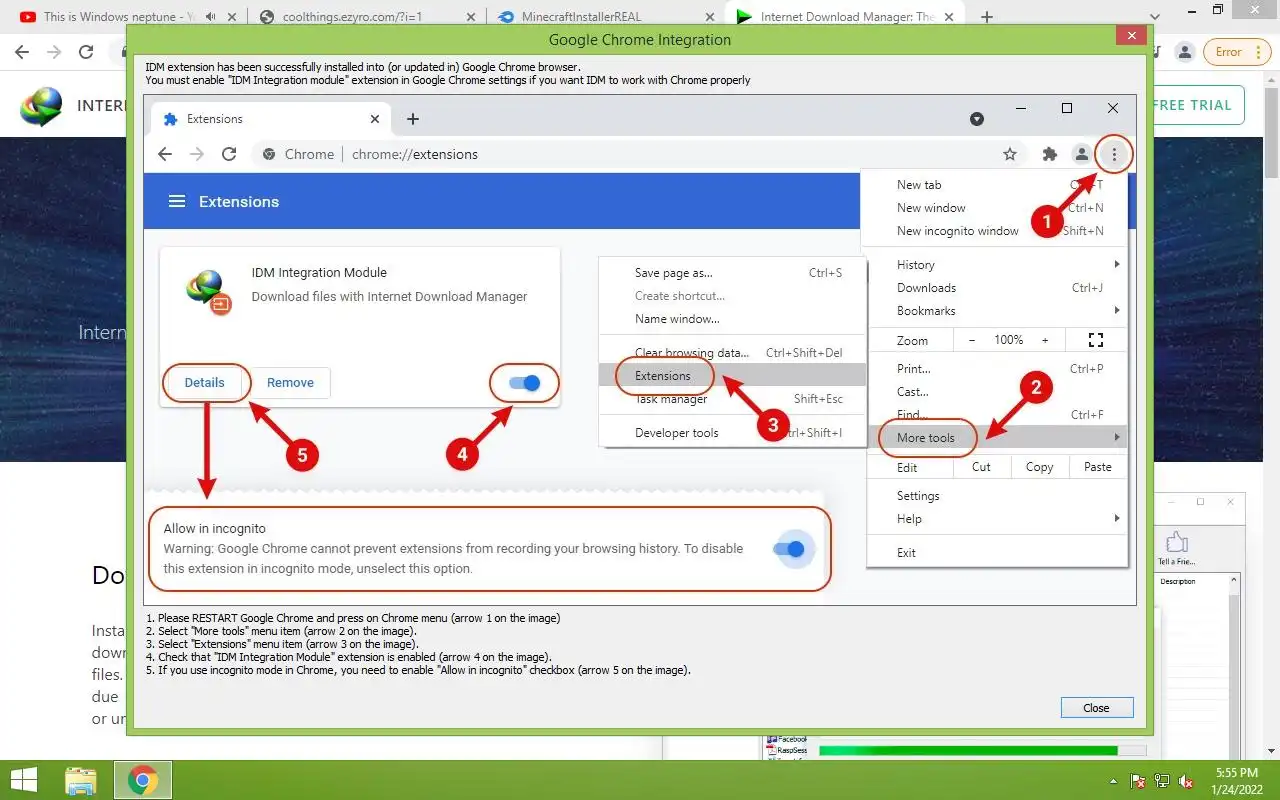
Task: Expand the Bookmarks submenu arrow
Action: coord(1117,310)
